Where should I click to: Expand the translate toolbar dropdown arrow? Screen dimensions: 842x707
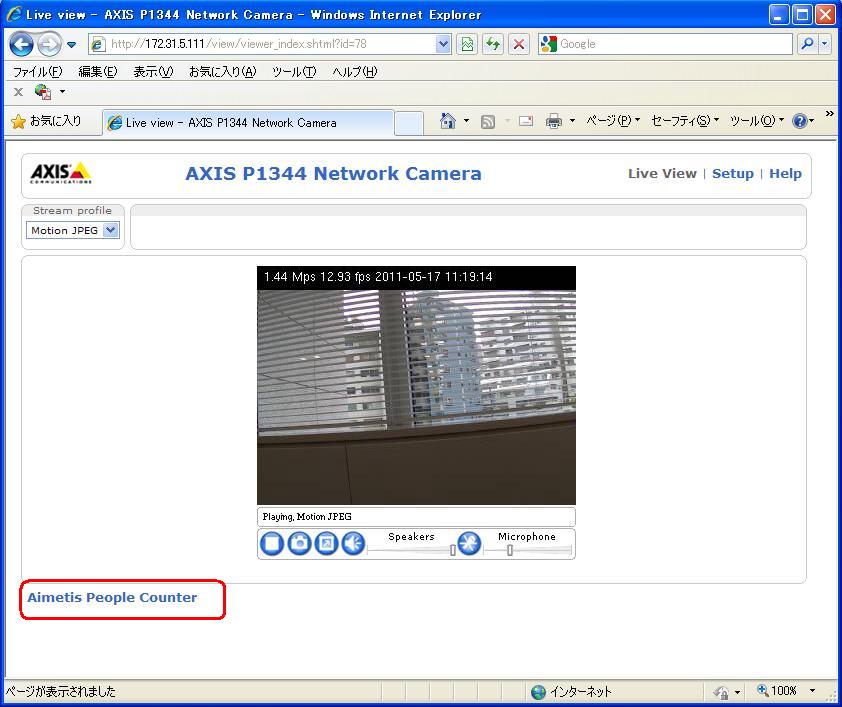pos(62,92)
